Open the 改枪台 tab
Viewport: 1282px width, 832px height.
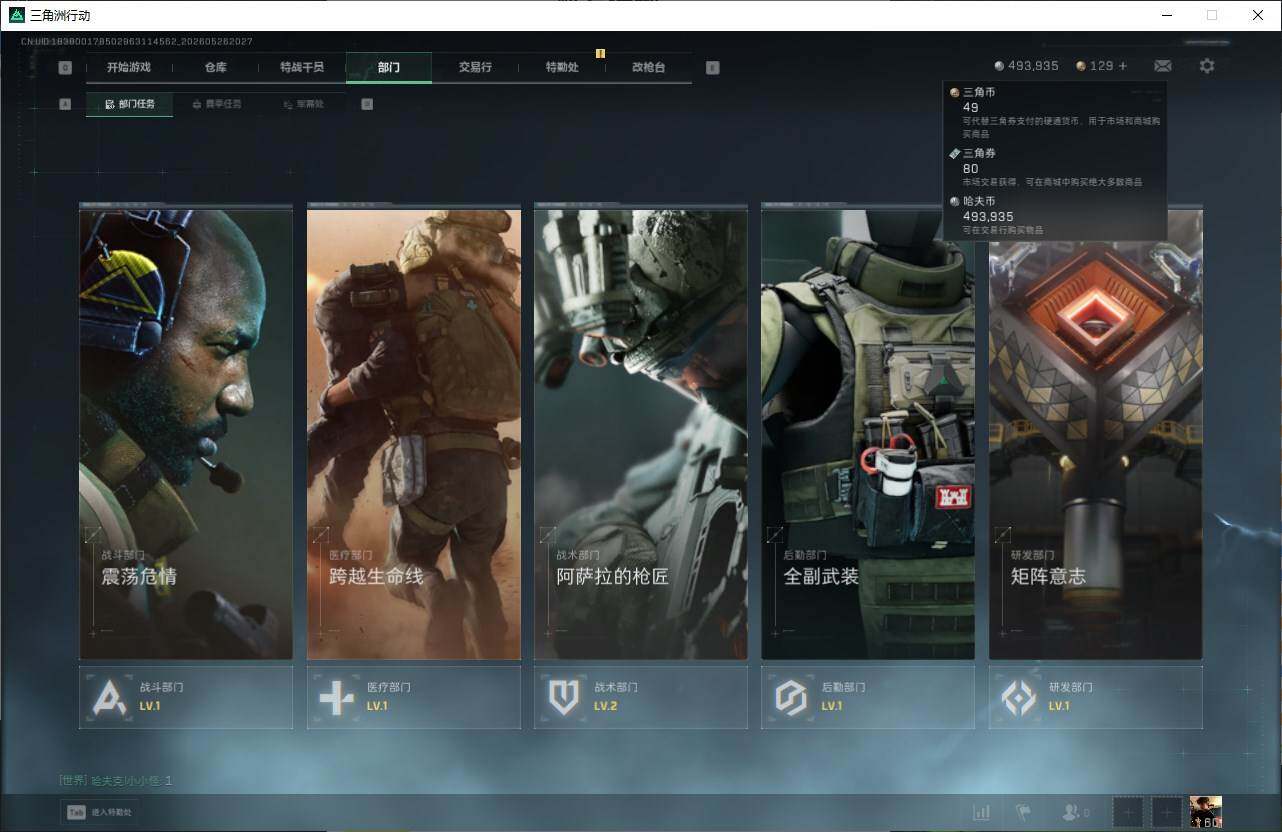[648, 68]
